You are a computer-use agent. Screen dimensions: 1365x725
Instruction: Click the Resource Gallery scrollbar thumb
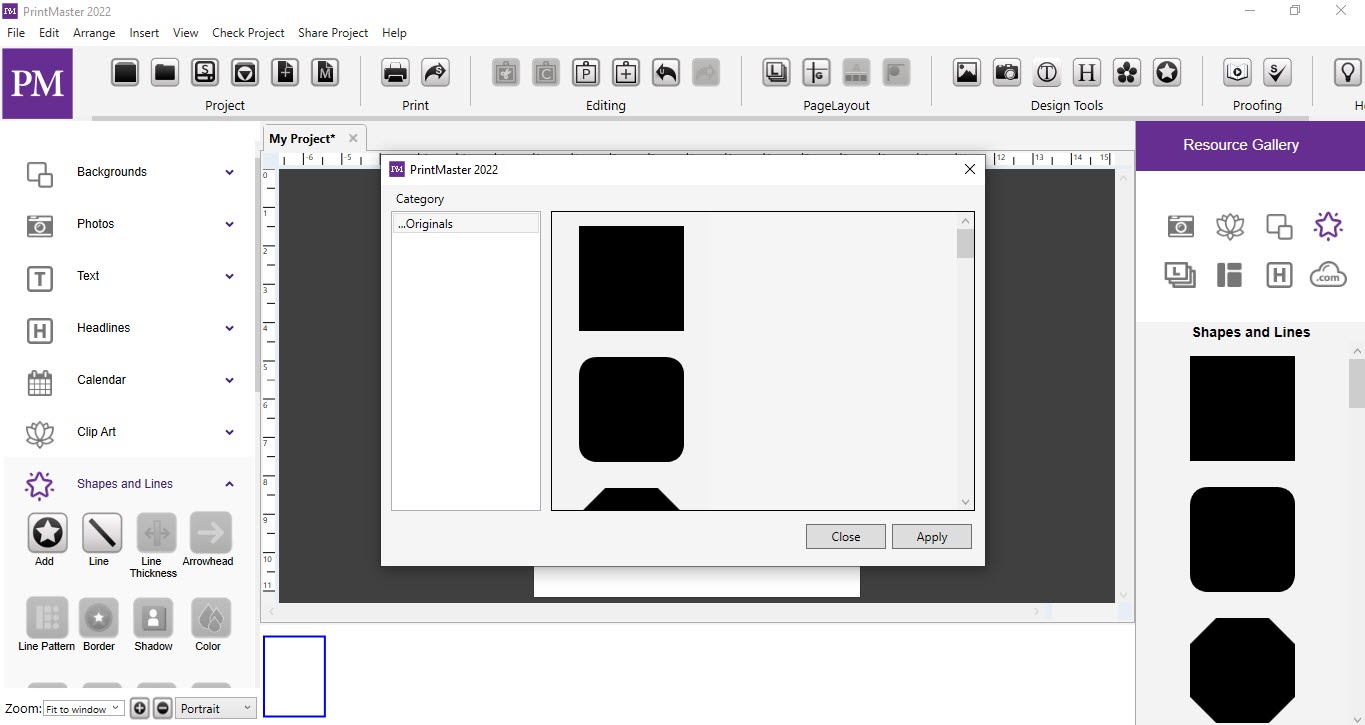coord(1357,383)
